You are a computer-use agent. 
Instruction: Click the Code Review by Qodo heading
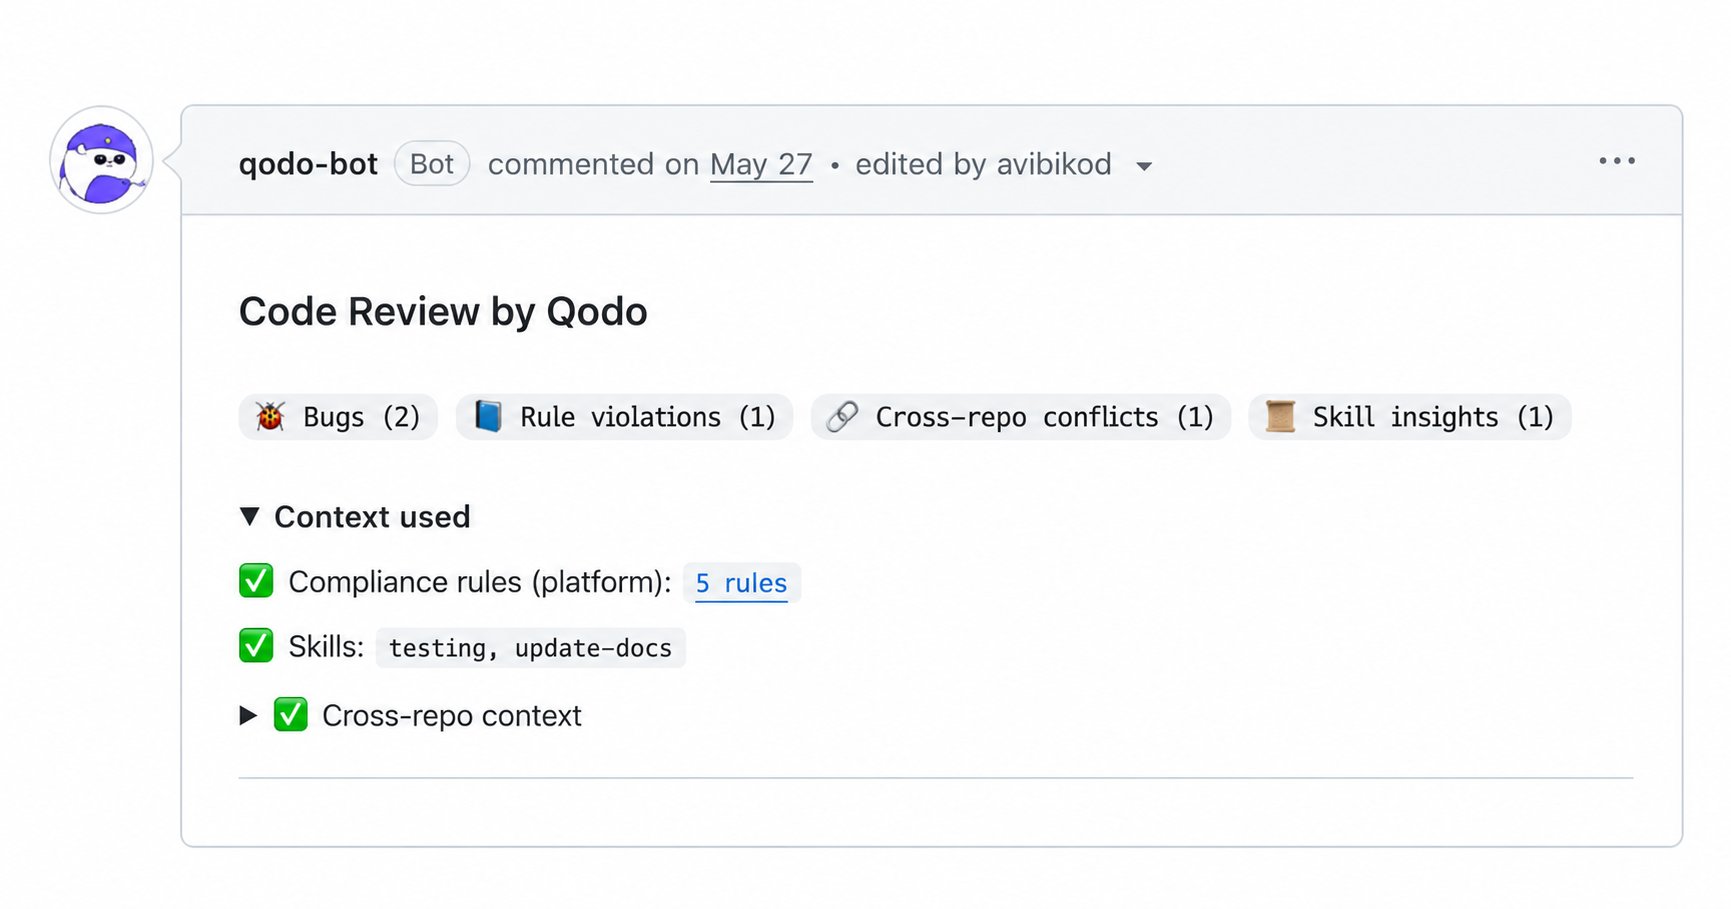(443, 312)
